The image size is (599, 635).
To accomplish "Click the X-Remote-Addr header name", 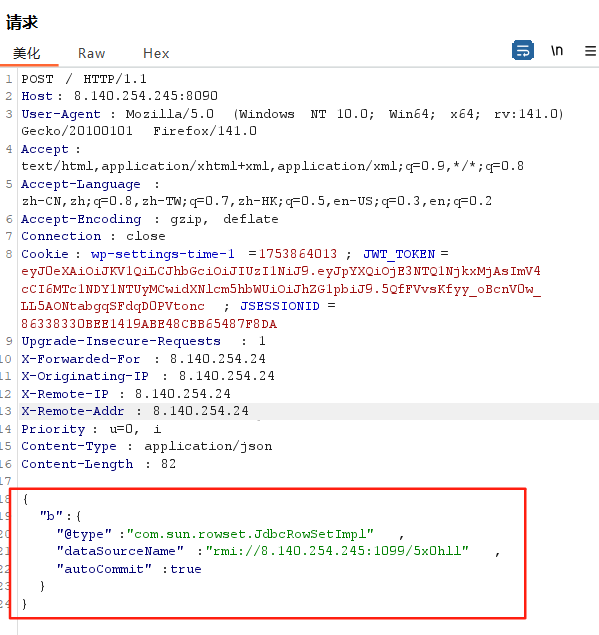I will click(x=73, y=411).
